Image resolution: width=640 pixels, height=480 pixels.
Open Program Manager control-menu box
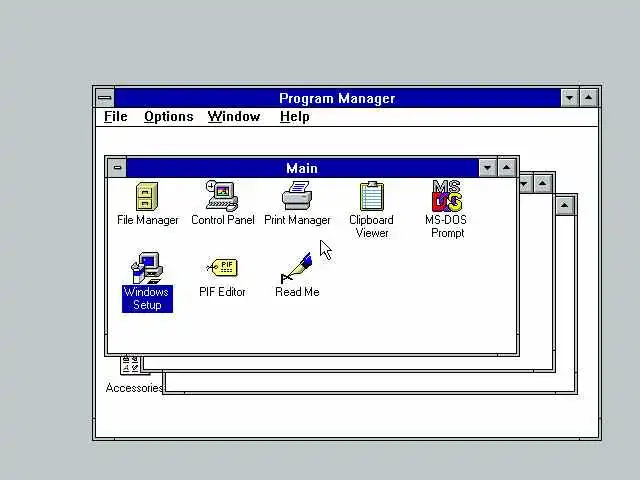[105, 98]
